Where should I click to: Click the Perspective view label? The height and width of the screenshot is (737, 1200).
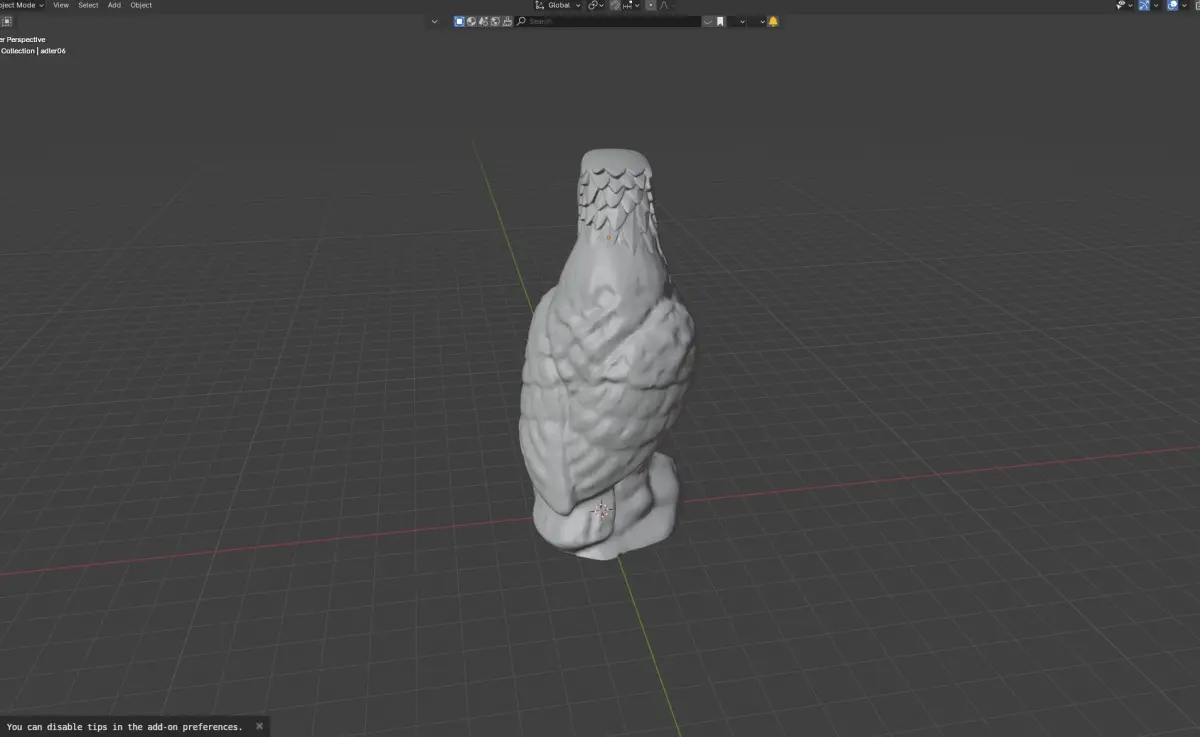pyautogui.click(x=23, y=39)
